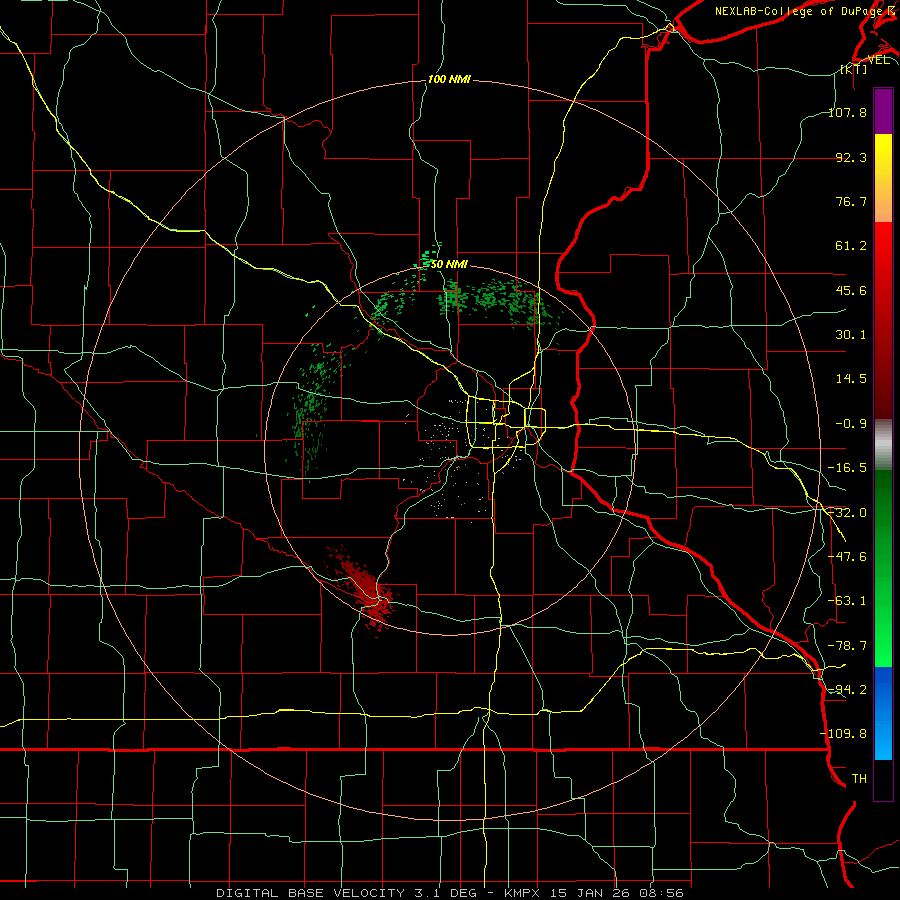900x900 pixels.
Task: Click the VEL label above the color scale
Action: coord(879,60)
